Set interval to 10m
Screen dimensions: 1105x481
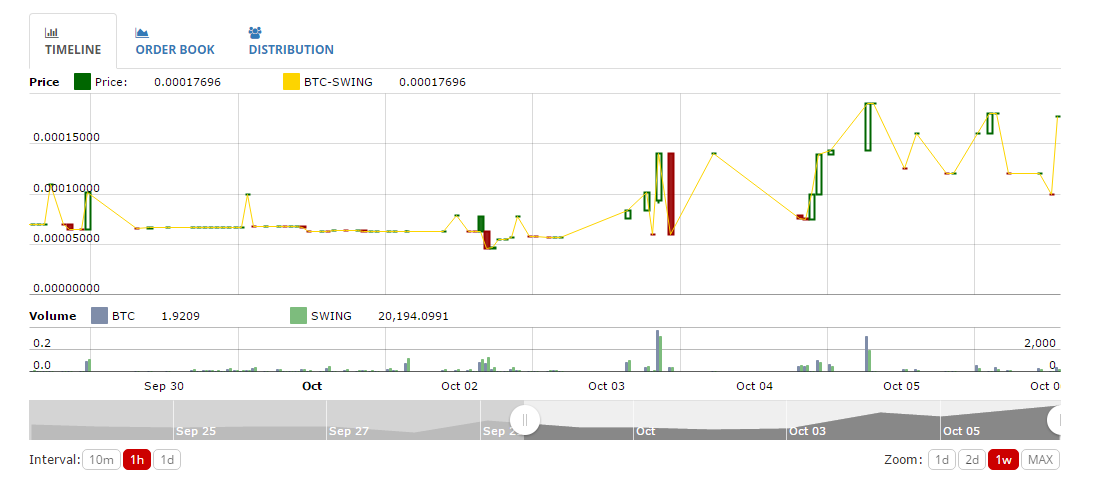(x=101, y=460)
